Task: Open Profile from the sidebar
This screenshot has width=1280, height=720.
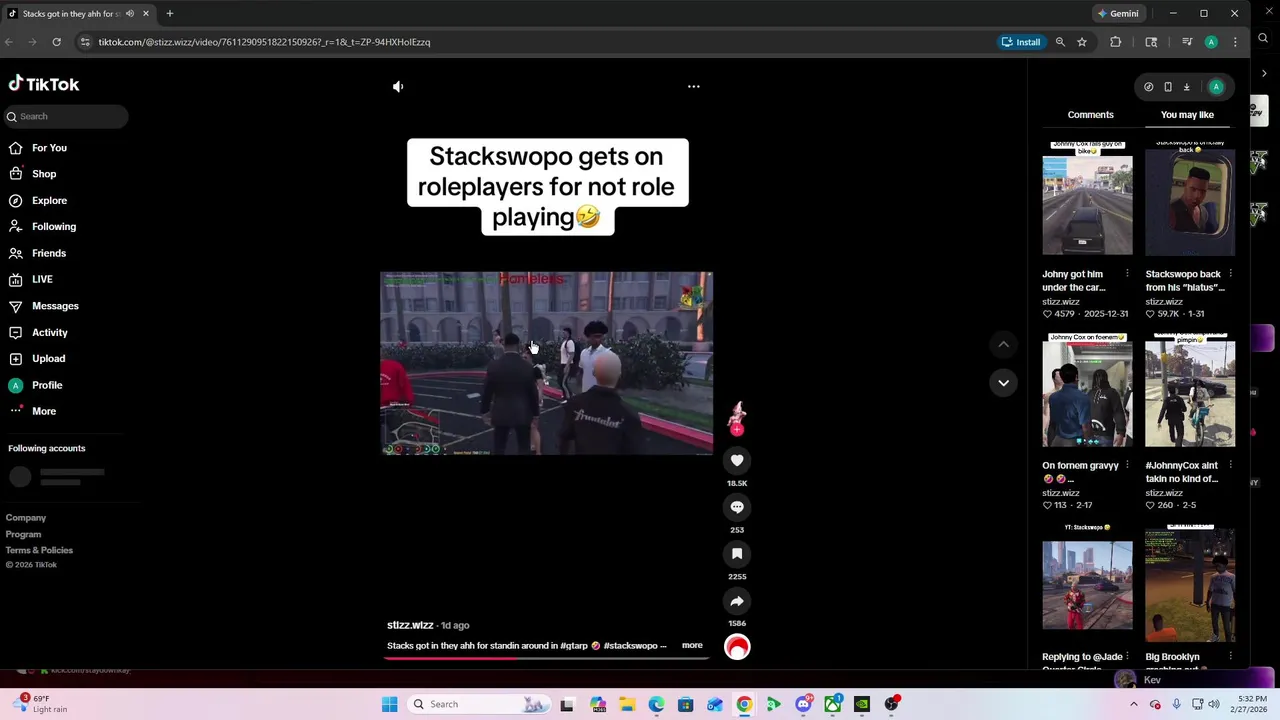Action: 47,385
